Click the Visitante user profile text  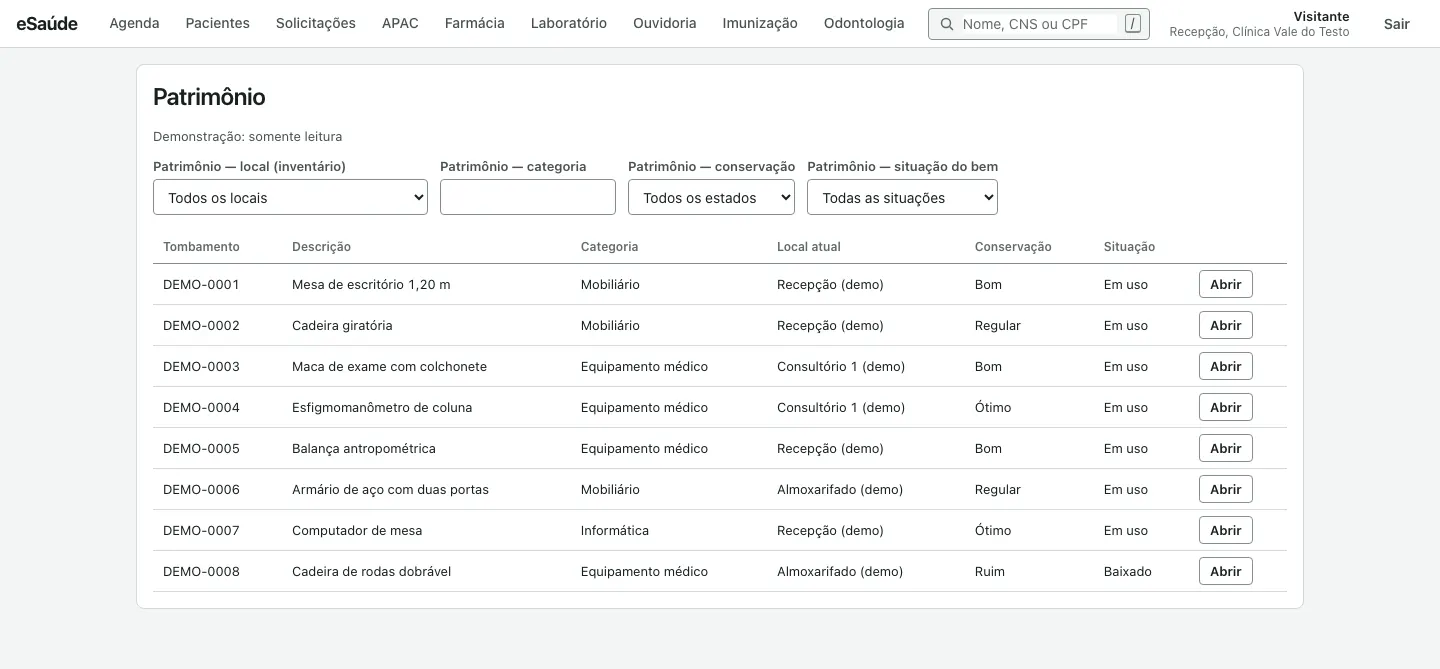(x=1321, y=17)
